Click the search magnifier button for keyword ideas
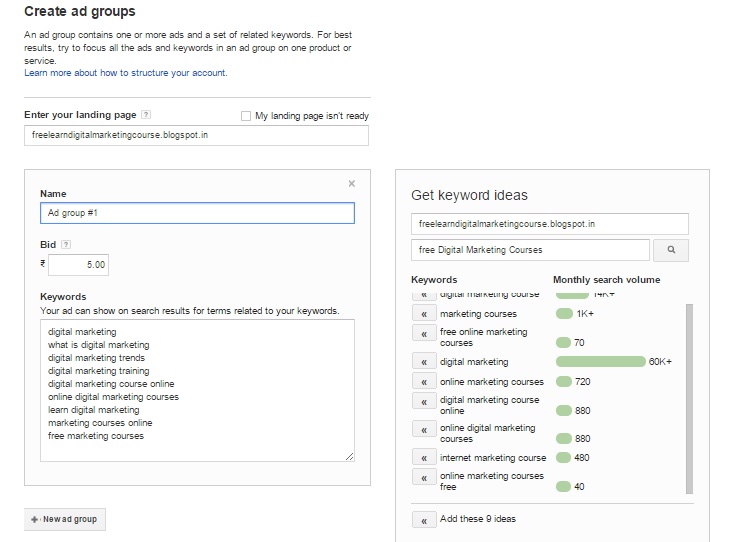 click(672, 250)
